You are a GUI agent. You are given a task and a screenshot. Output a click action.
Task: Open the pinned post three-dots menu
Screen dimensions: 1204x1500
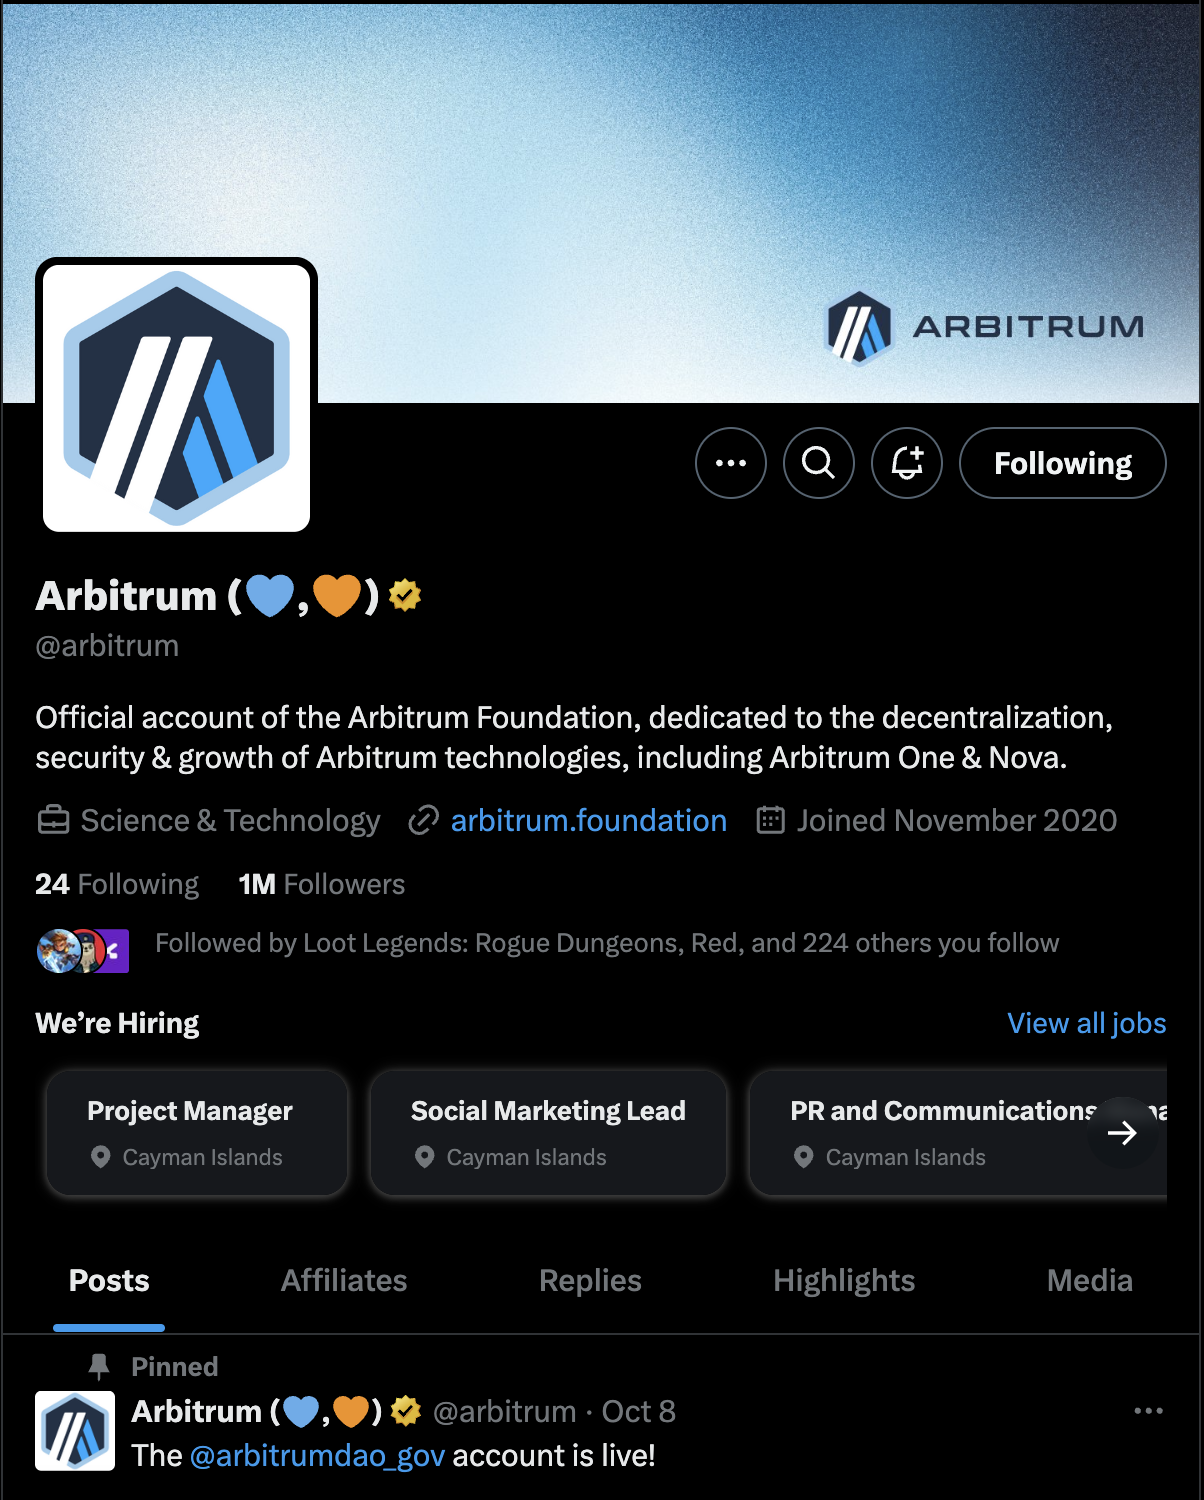[1148, 1411]
